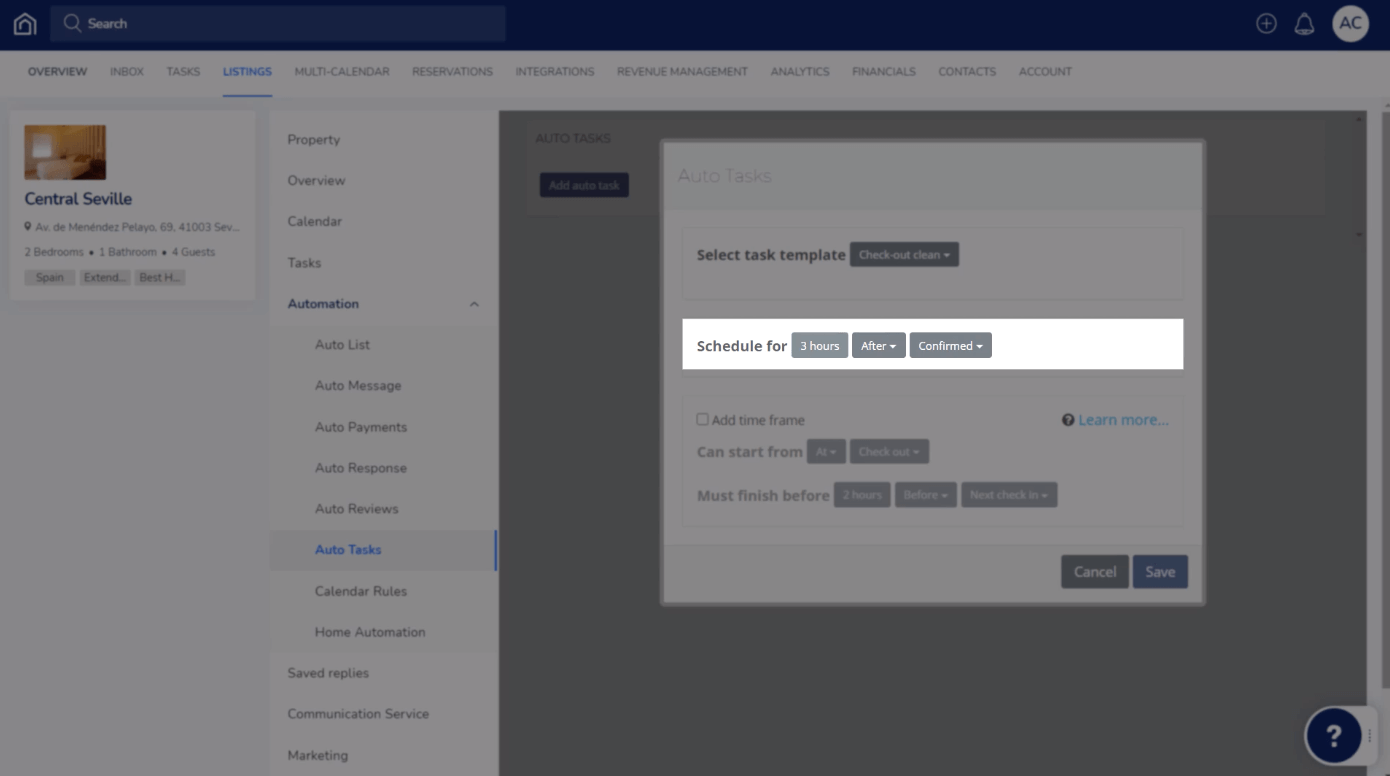Switch to the RESERVATIONS tab
1390x776 pixels.
point(452,71)
